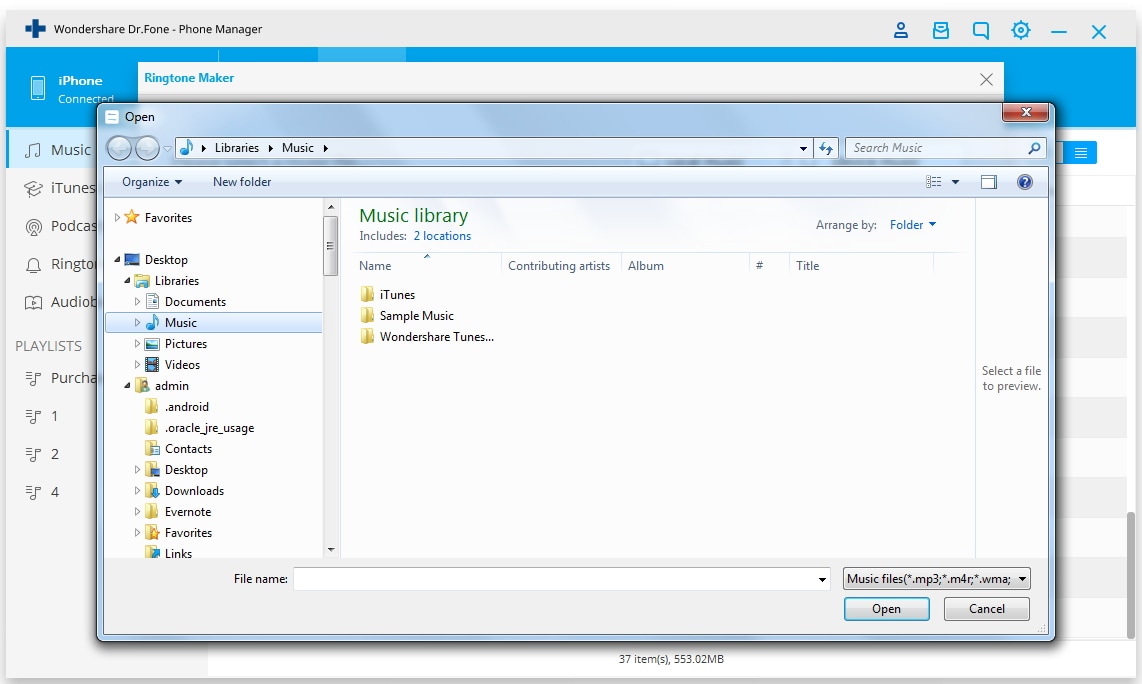Collapse the Desktop root node

pos(117,259)
